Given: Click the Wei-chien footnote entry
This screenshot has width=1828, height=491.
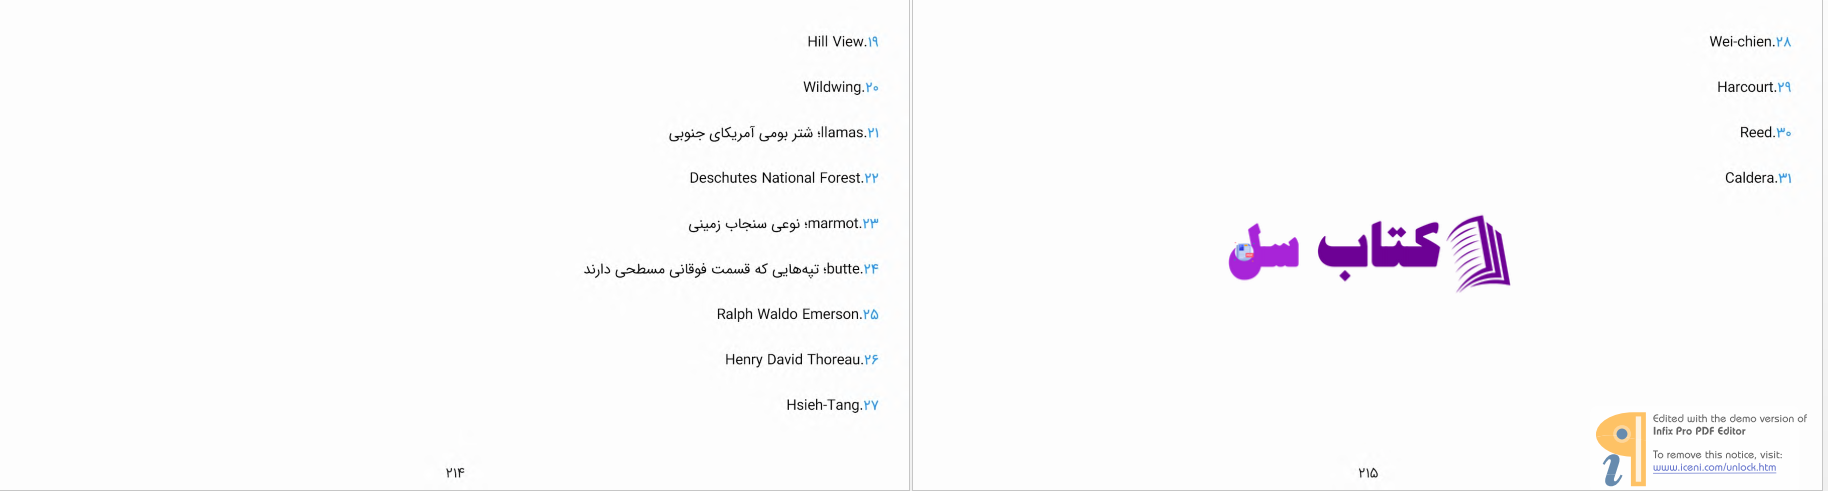Looking at the screenshot, I should [x=1750, y=41].
